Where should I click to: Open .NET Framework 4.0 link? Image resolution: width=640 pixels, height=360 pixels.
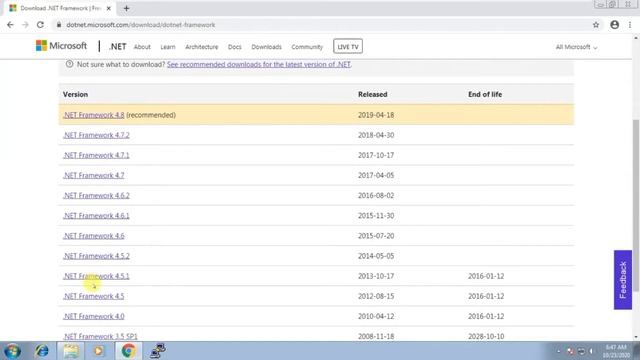tap(93, 316)
